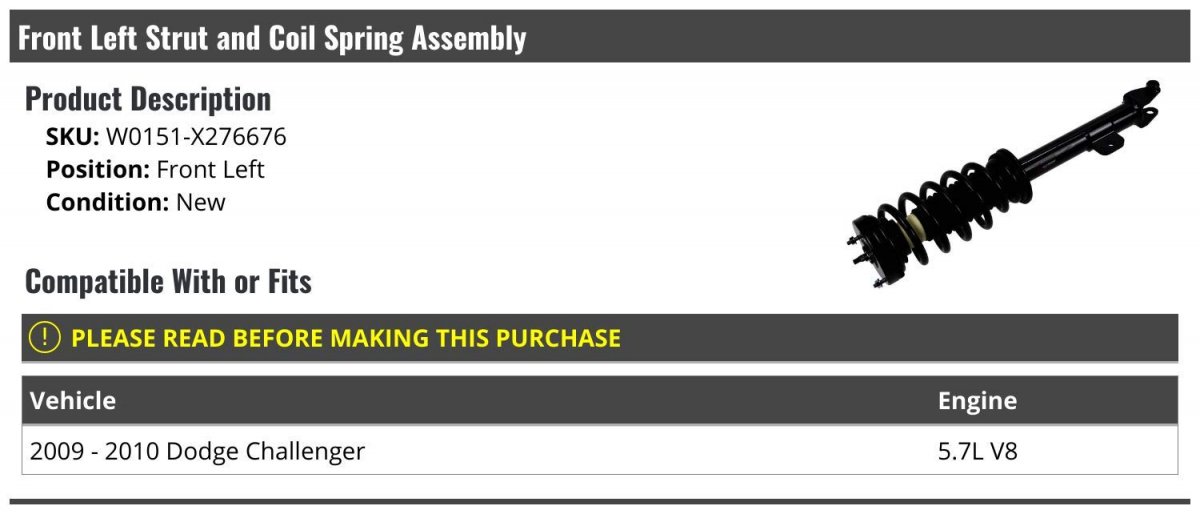
Task: Click the strut mount bolts in the photo
Action: (864, 250)
